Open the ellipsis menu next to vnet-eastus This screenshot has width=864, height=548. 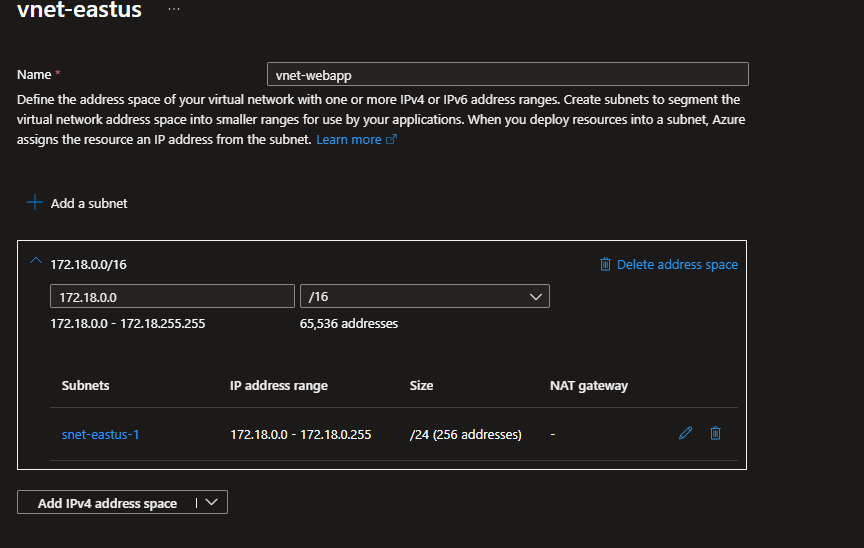[174, 9]
